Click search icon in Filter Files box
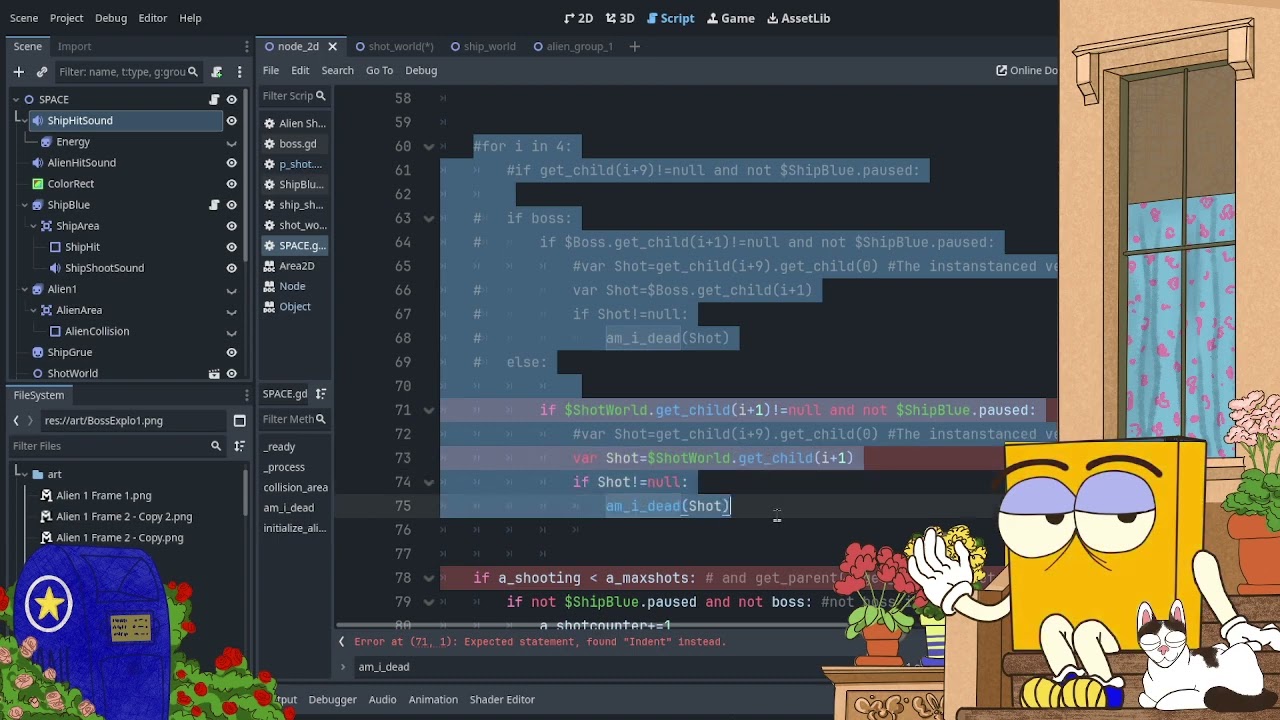1280x720 pixels. click(216, 446)
